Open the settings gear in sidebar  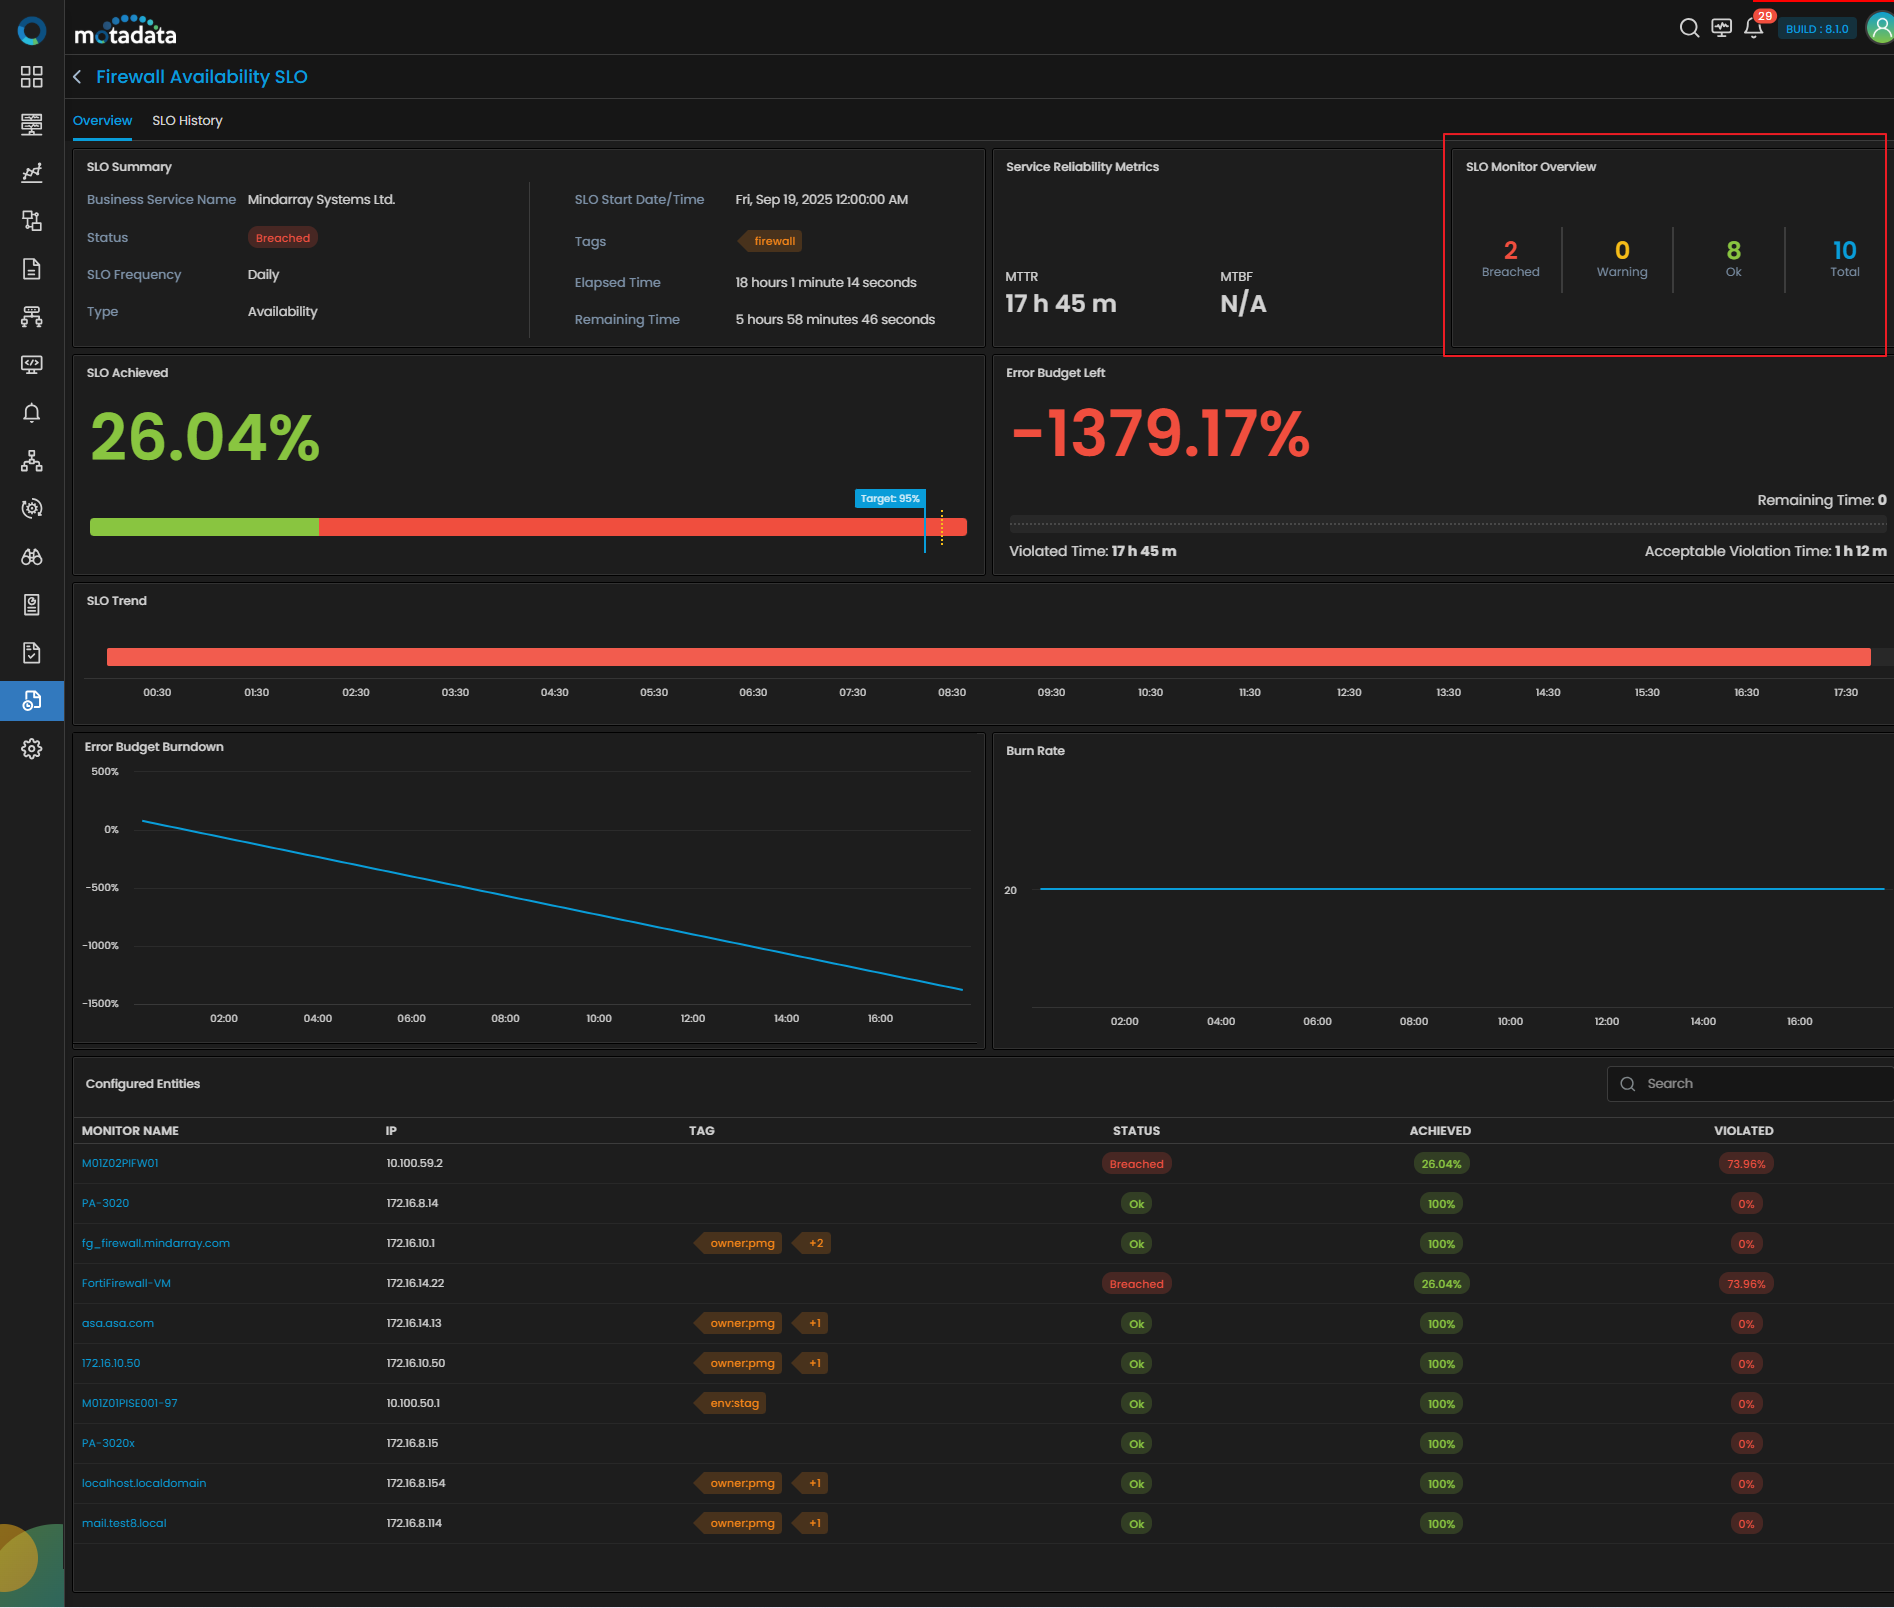coord(32,749)
